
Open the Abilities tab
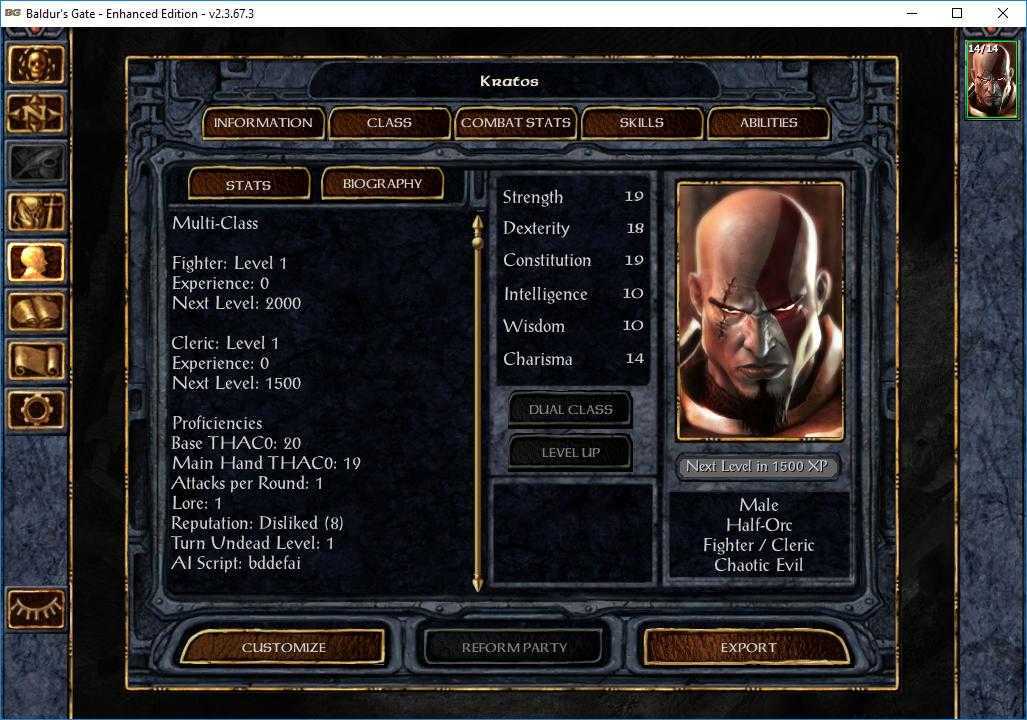coord(768,123)
